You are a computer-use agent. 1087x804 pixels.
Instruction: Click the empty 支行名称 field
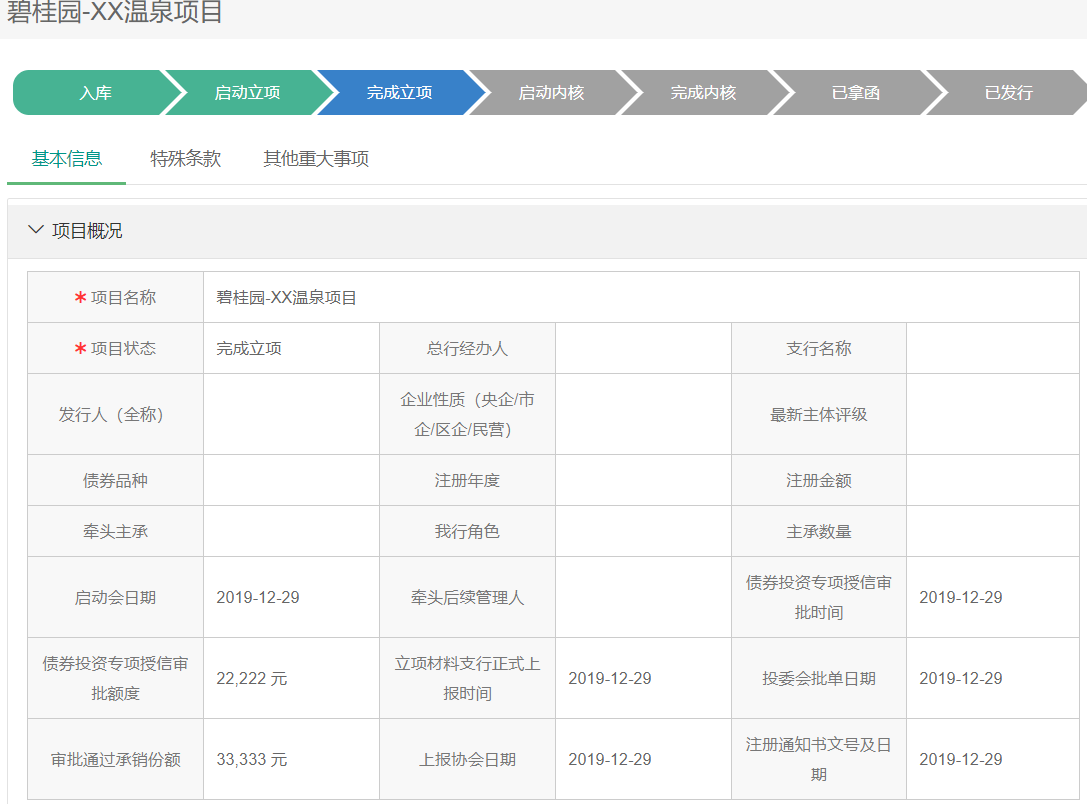(993, 348)
